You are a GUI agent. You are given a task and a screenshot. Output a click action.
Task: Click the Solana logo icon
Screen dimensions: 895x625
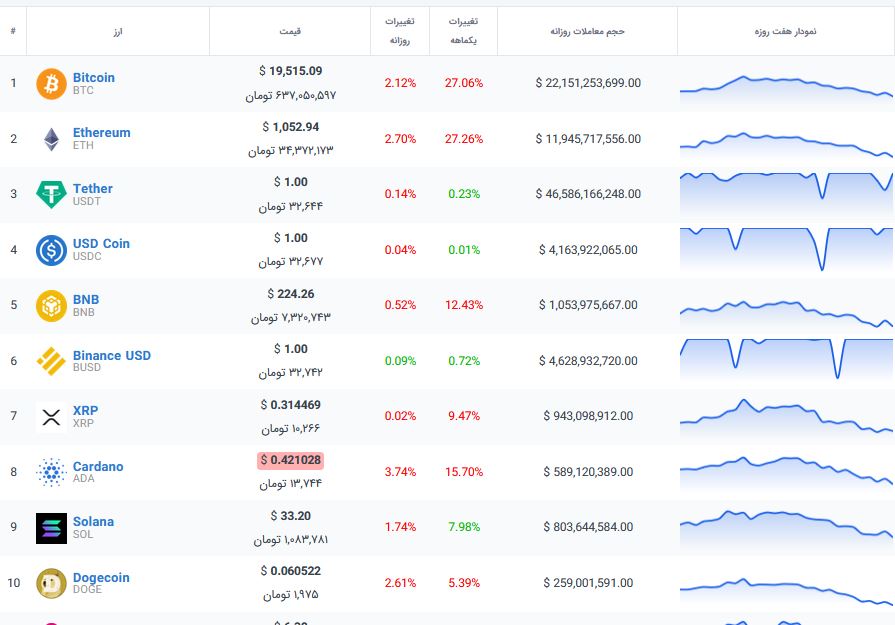point(51,528)
